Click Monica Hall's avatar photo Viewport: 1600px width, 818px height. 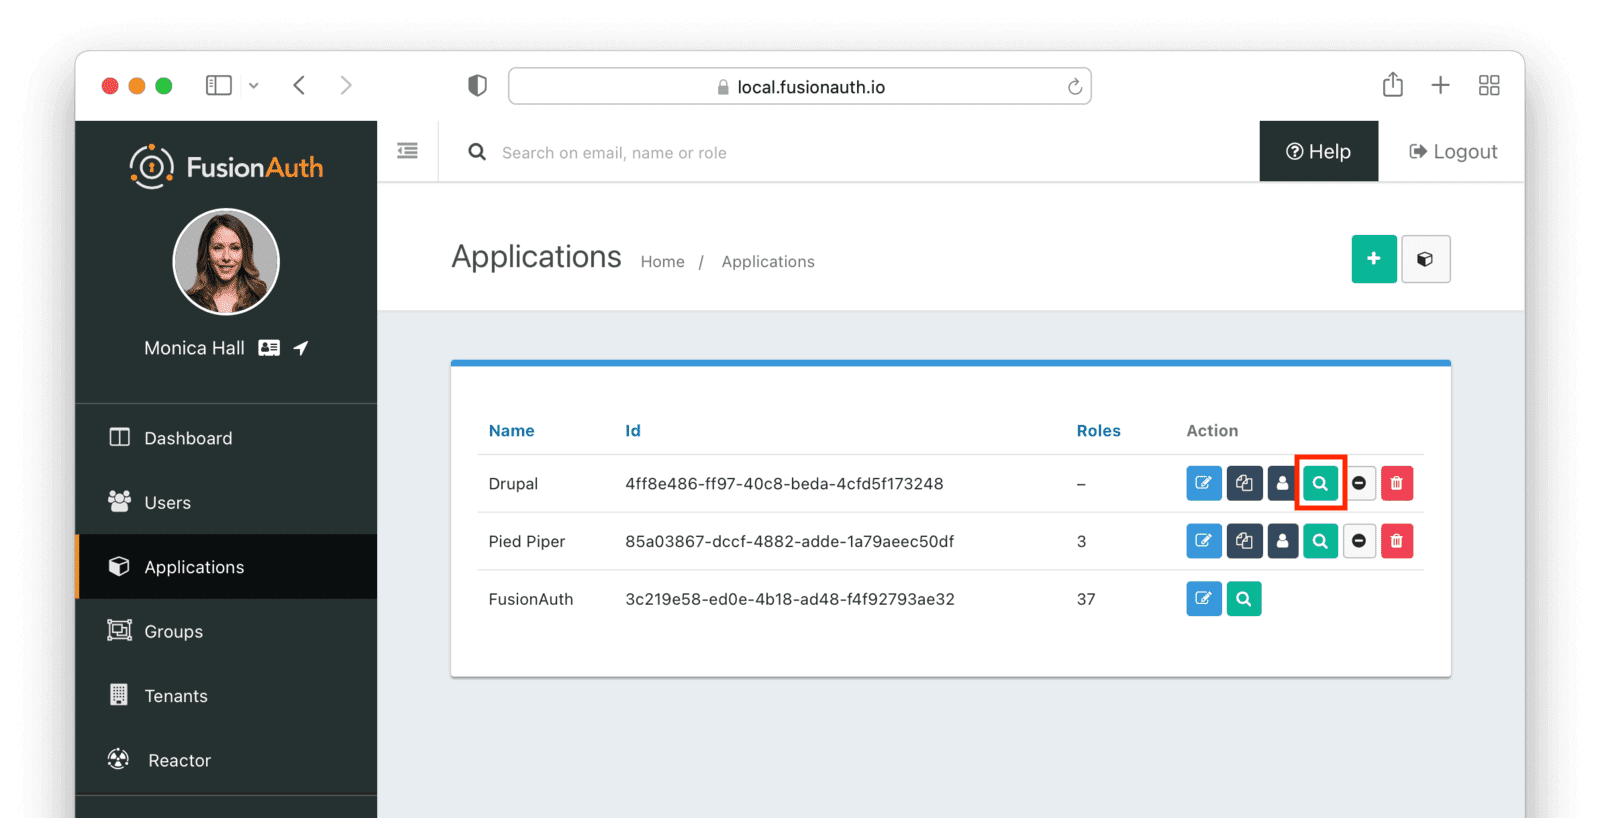[226, 262]
